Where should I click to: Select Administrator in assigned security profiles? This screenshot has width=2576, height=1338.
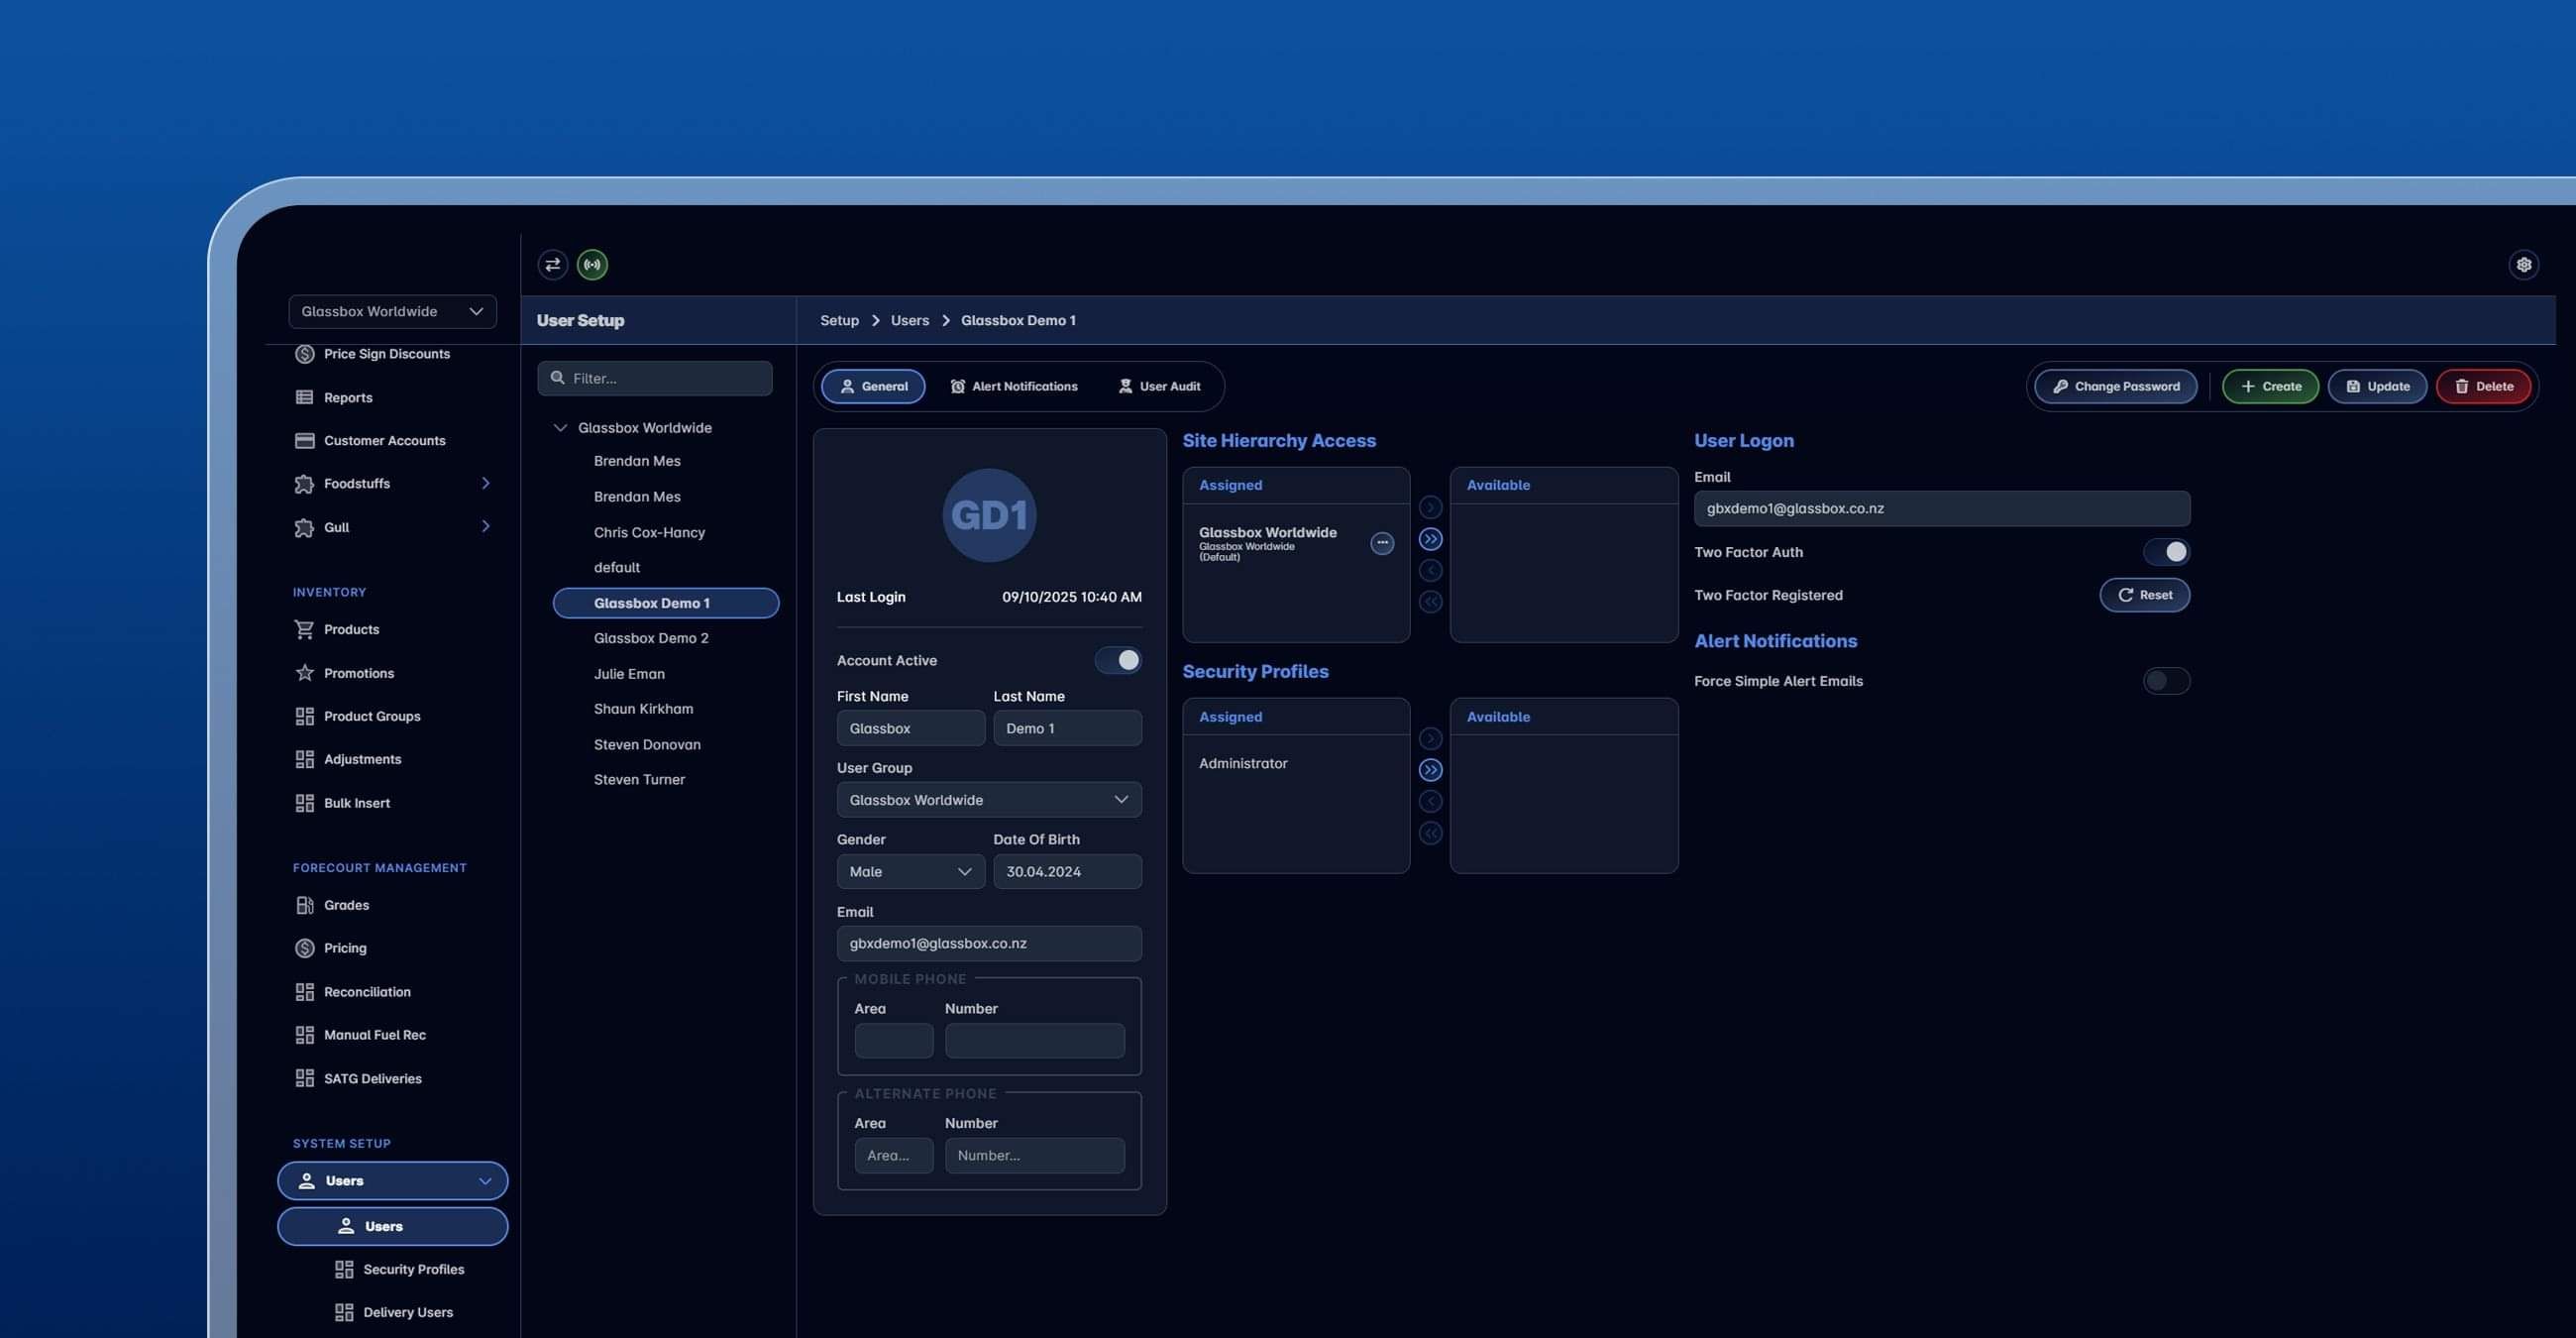coord(1243,764)
